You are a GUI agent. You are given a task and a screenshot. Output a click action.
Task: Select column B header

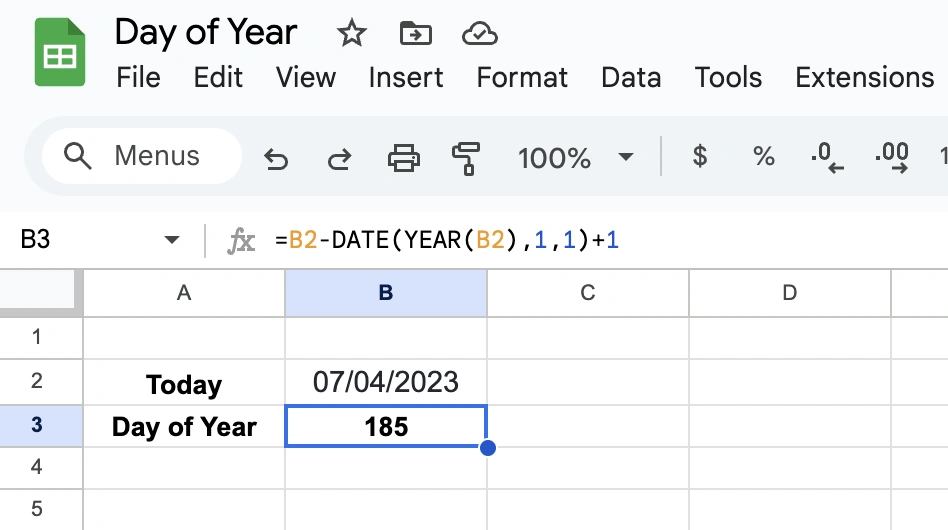tap(386, 292)
